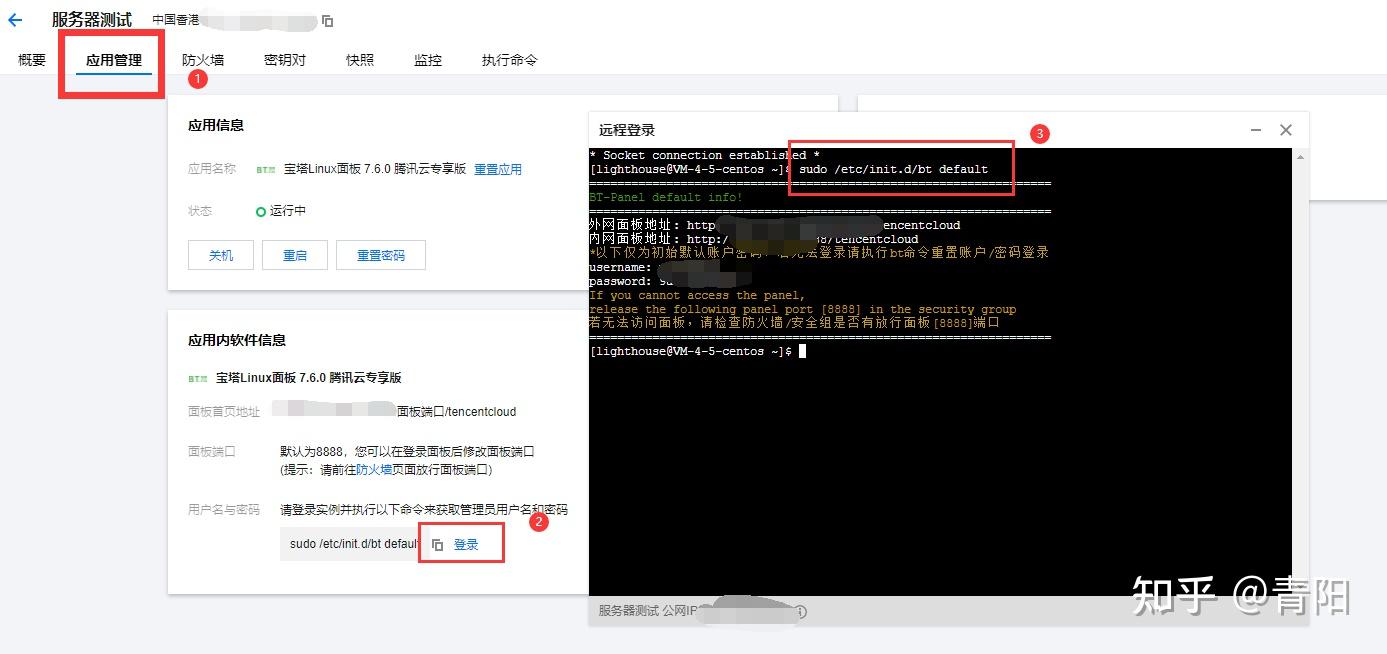Screen dimensions: 1387x654
Task: Click the 服务器测试 page title
Action: [x=92, y=20]
